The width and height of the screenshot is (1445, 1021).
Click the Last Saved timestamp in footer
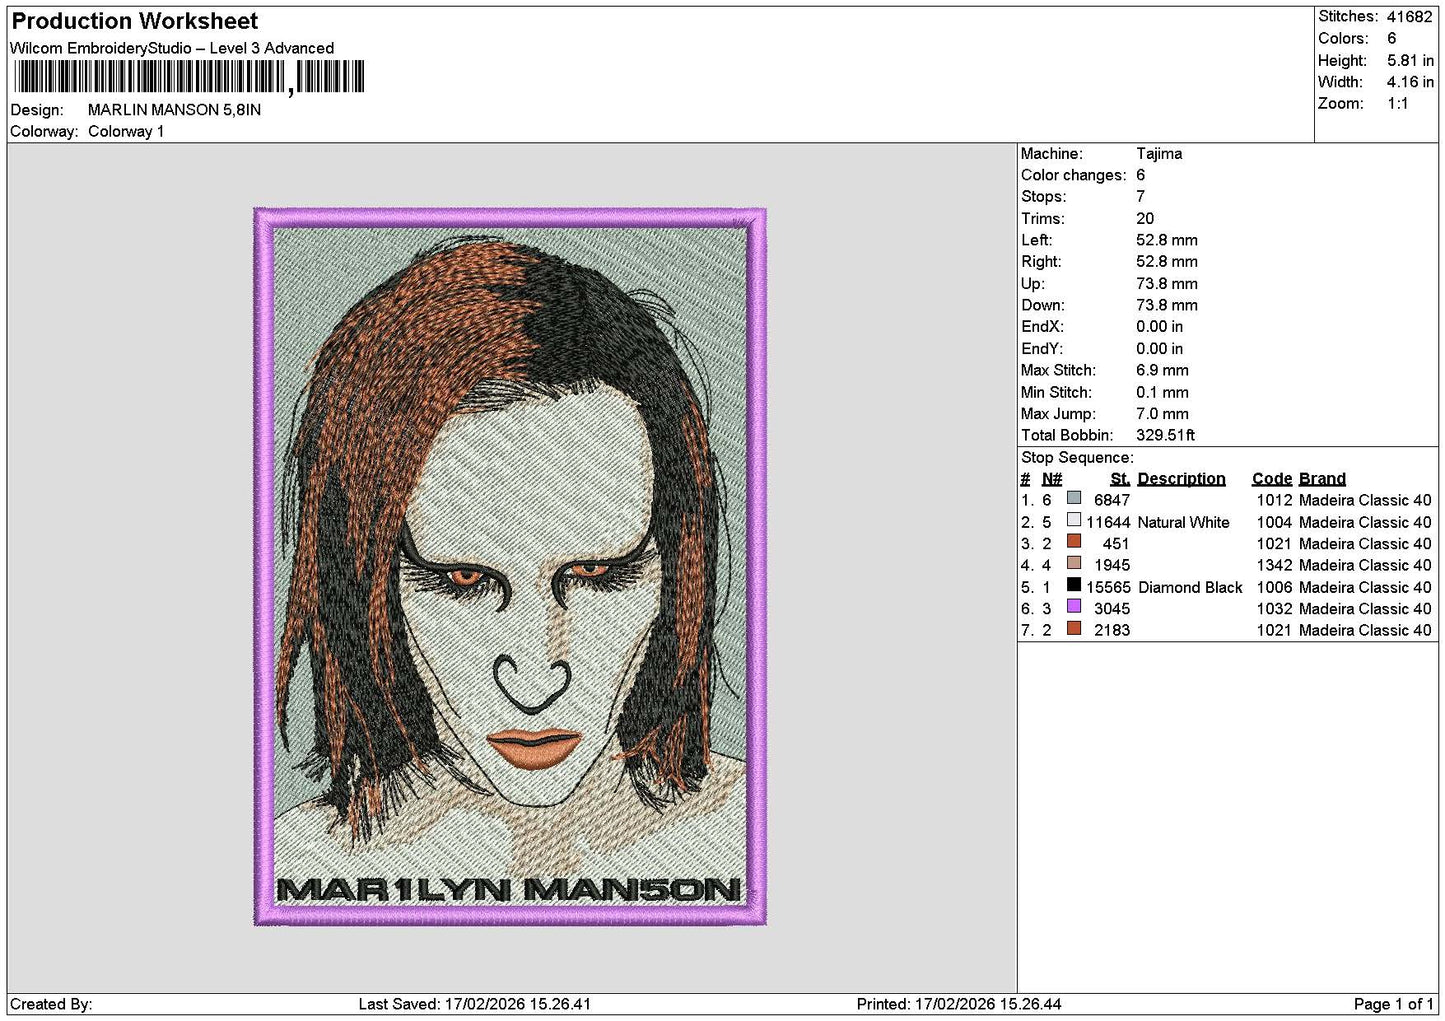pyautogui.click(x=474, y=1004)
